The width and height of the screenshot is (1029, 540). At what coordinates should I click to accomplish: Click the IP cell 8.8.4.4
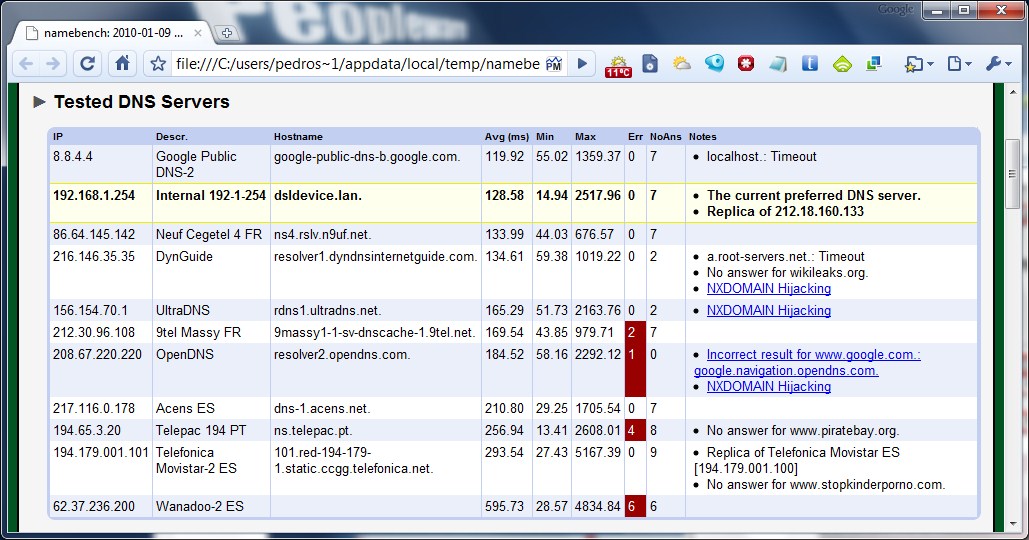[73, 157]
